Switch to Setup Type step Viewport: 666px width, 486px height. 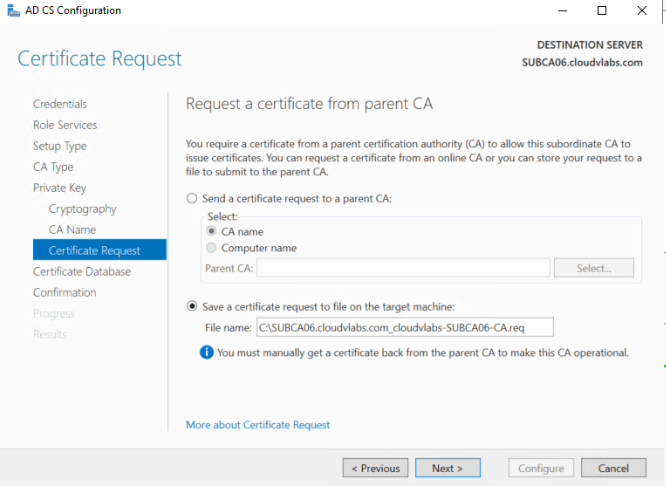tap(60, 146)
